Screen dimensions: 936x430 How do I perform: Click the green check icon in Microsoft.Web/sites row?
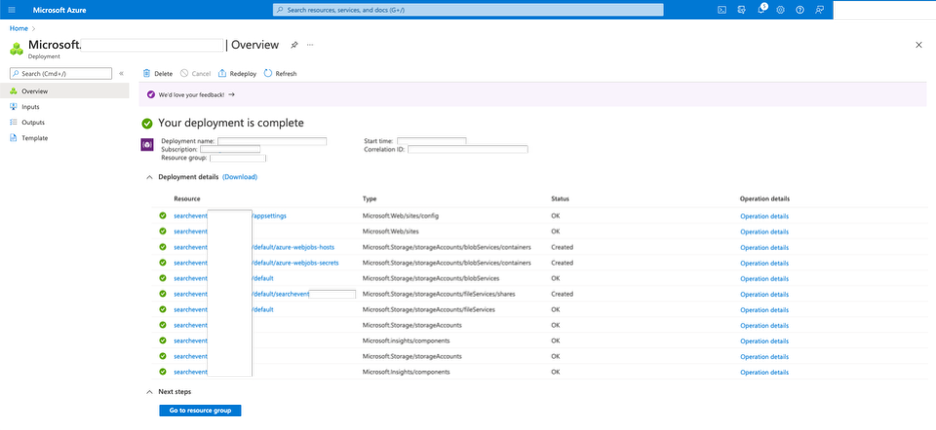(x=162, y=231)
